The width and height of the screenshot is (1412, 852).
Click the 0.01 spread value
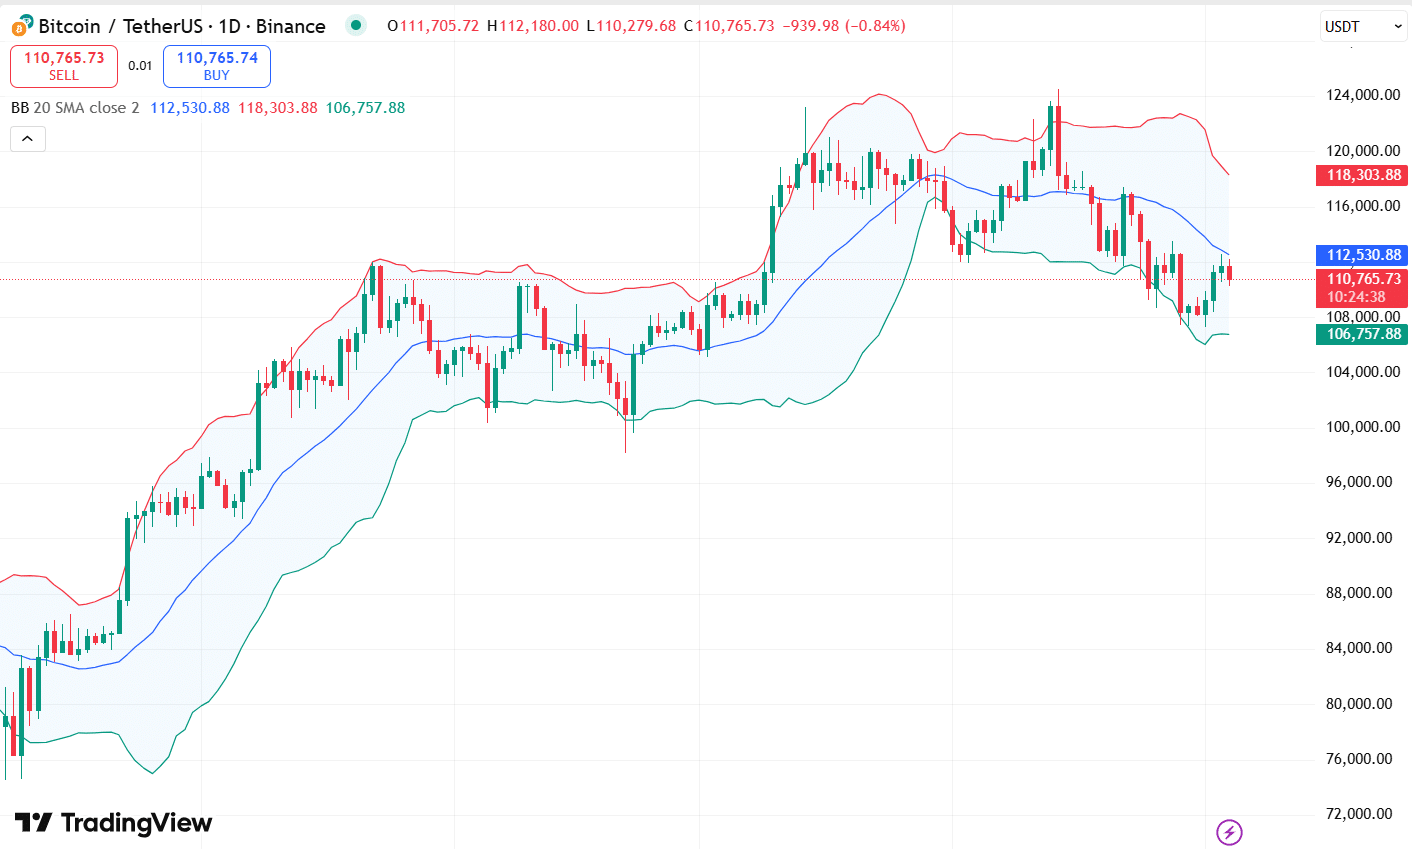141,65
